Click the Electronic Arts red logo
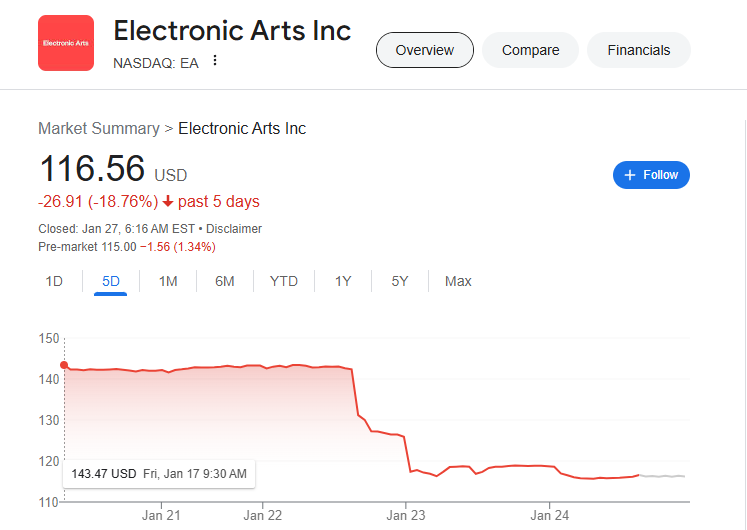This screenshot has height=530, width=747. (66, 43)
